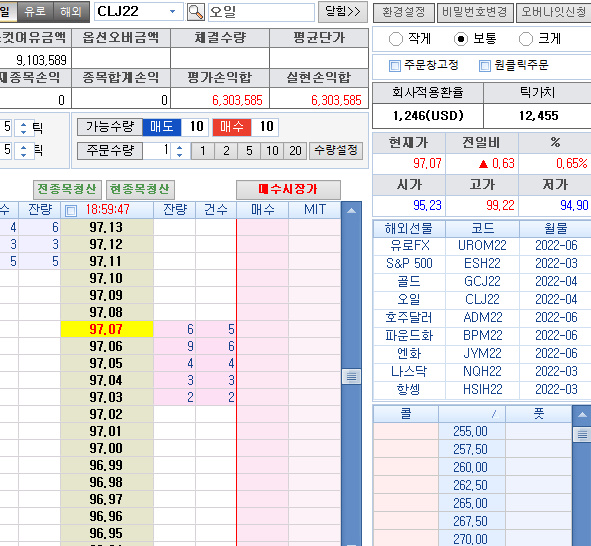Select the 보통 size radio button
591x546 pixels.
(x=461, y=39)
